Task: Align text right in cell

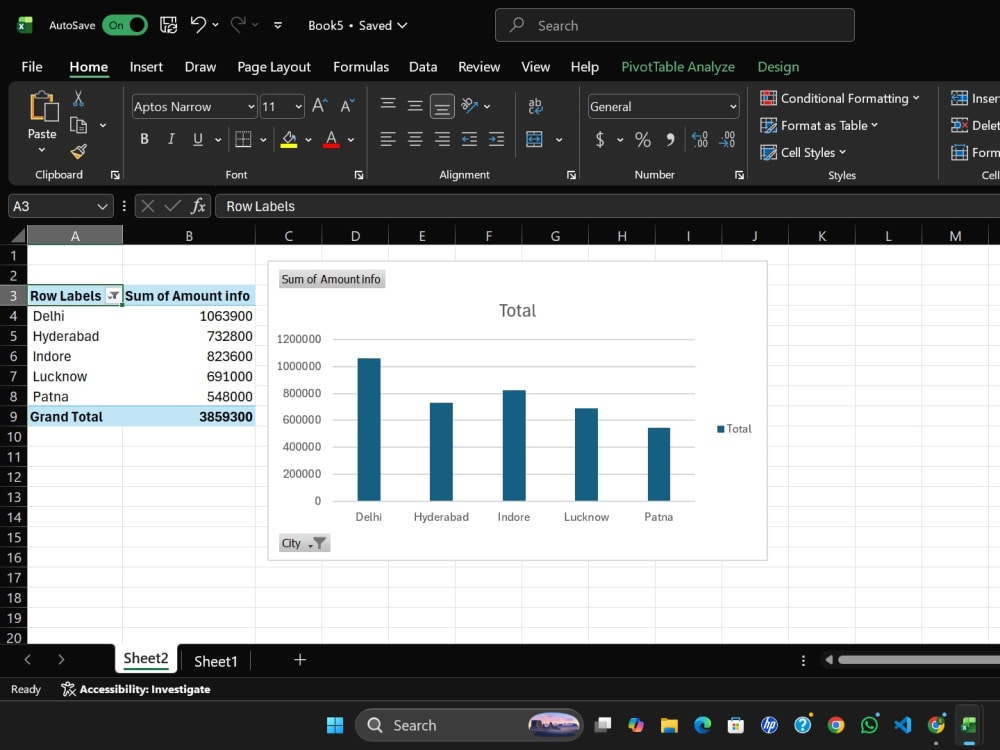Action: click(x=442, y=139)
